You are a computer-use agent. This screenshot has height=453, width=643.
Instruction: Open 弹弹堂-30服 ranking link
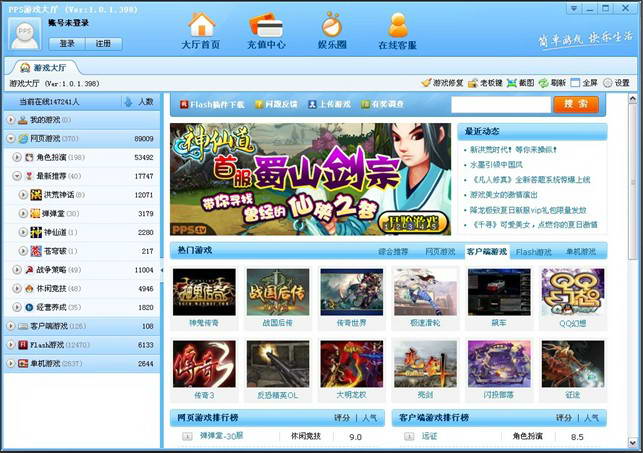221,436
